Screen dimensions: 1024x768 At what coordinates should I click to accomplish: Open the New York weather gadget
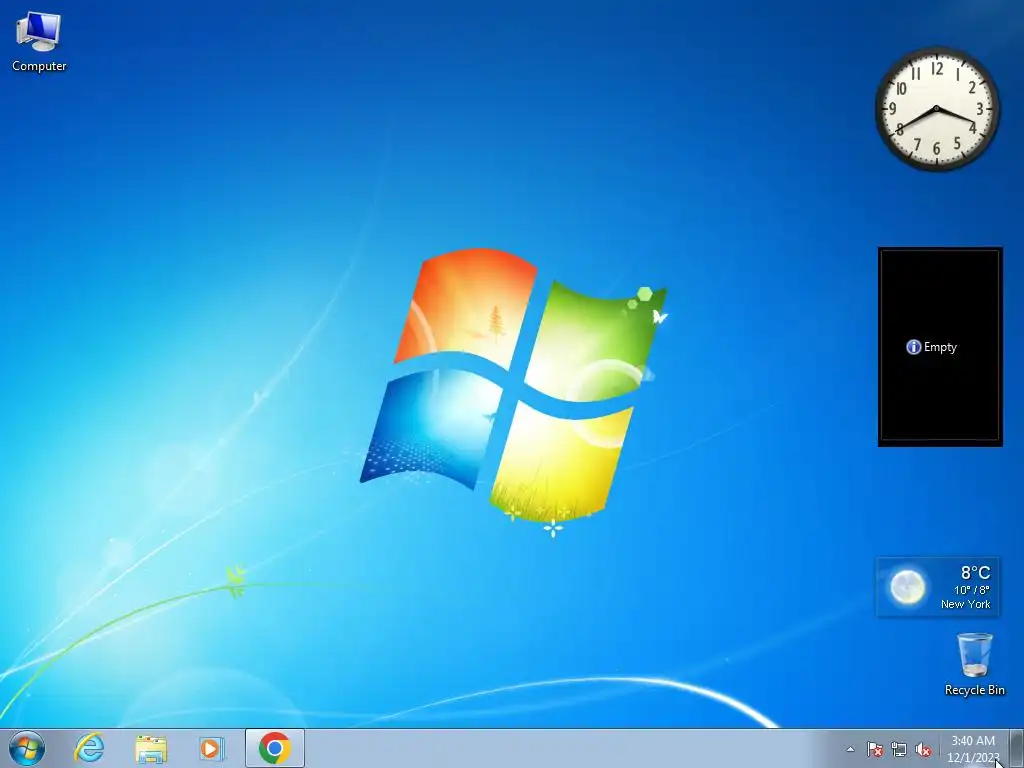click(x=937, y=586)
